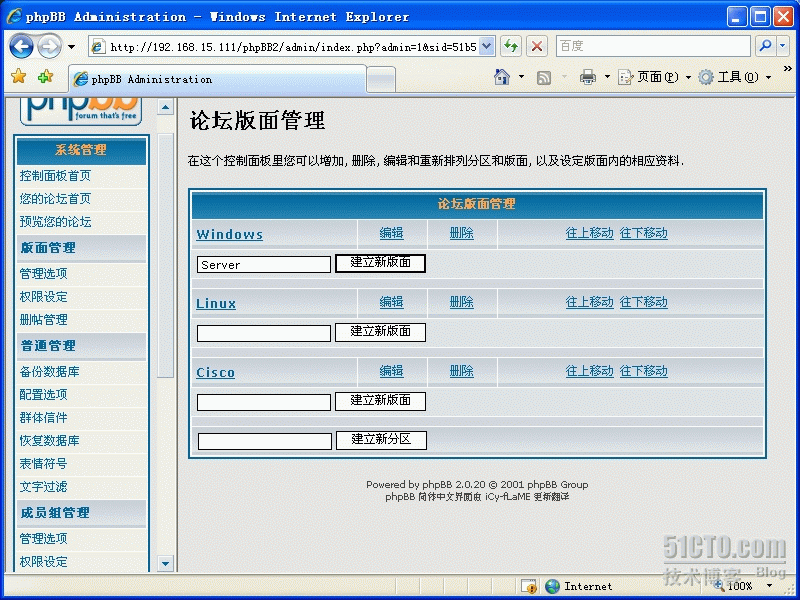This screenshot has height=600, width=800.
Task: Open the 工具(O) menu
Action: tap(735, 77)
